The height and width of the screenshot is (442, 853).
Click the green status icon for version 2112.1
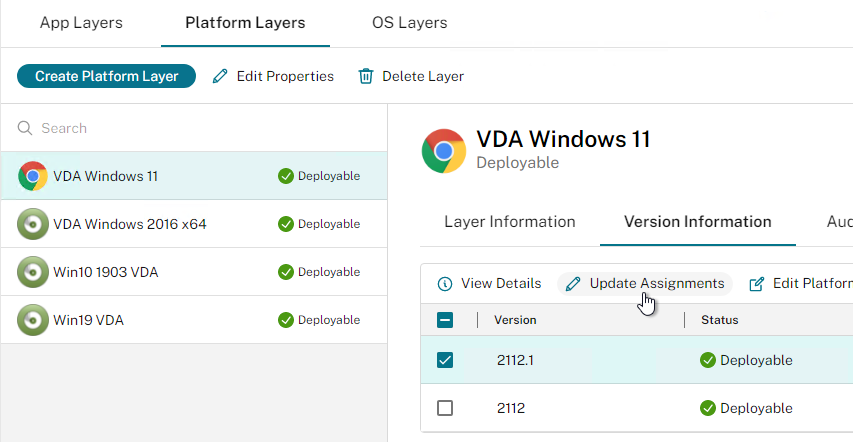(708, 360)
